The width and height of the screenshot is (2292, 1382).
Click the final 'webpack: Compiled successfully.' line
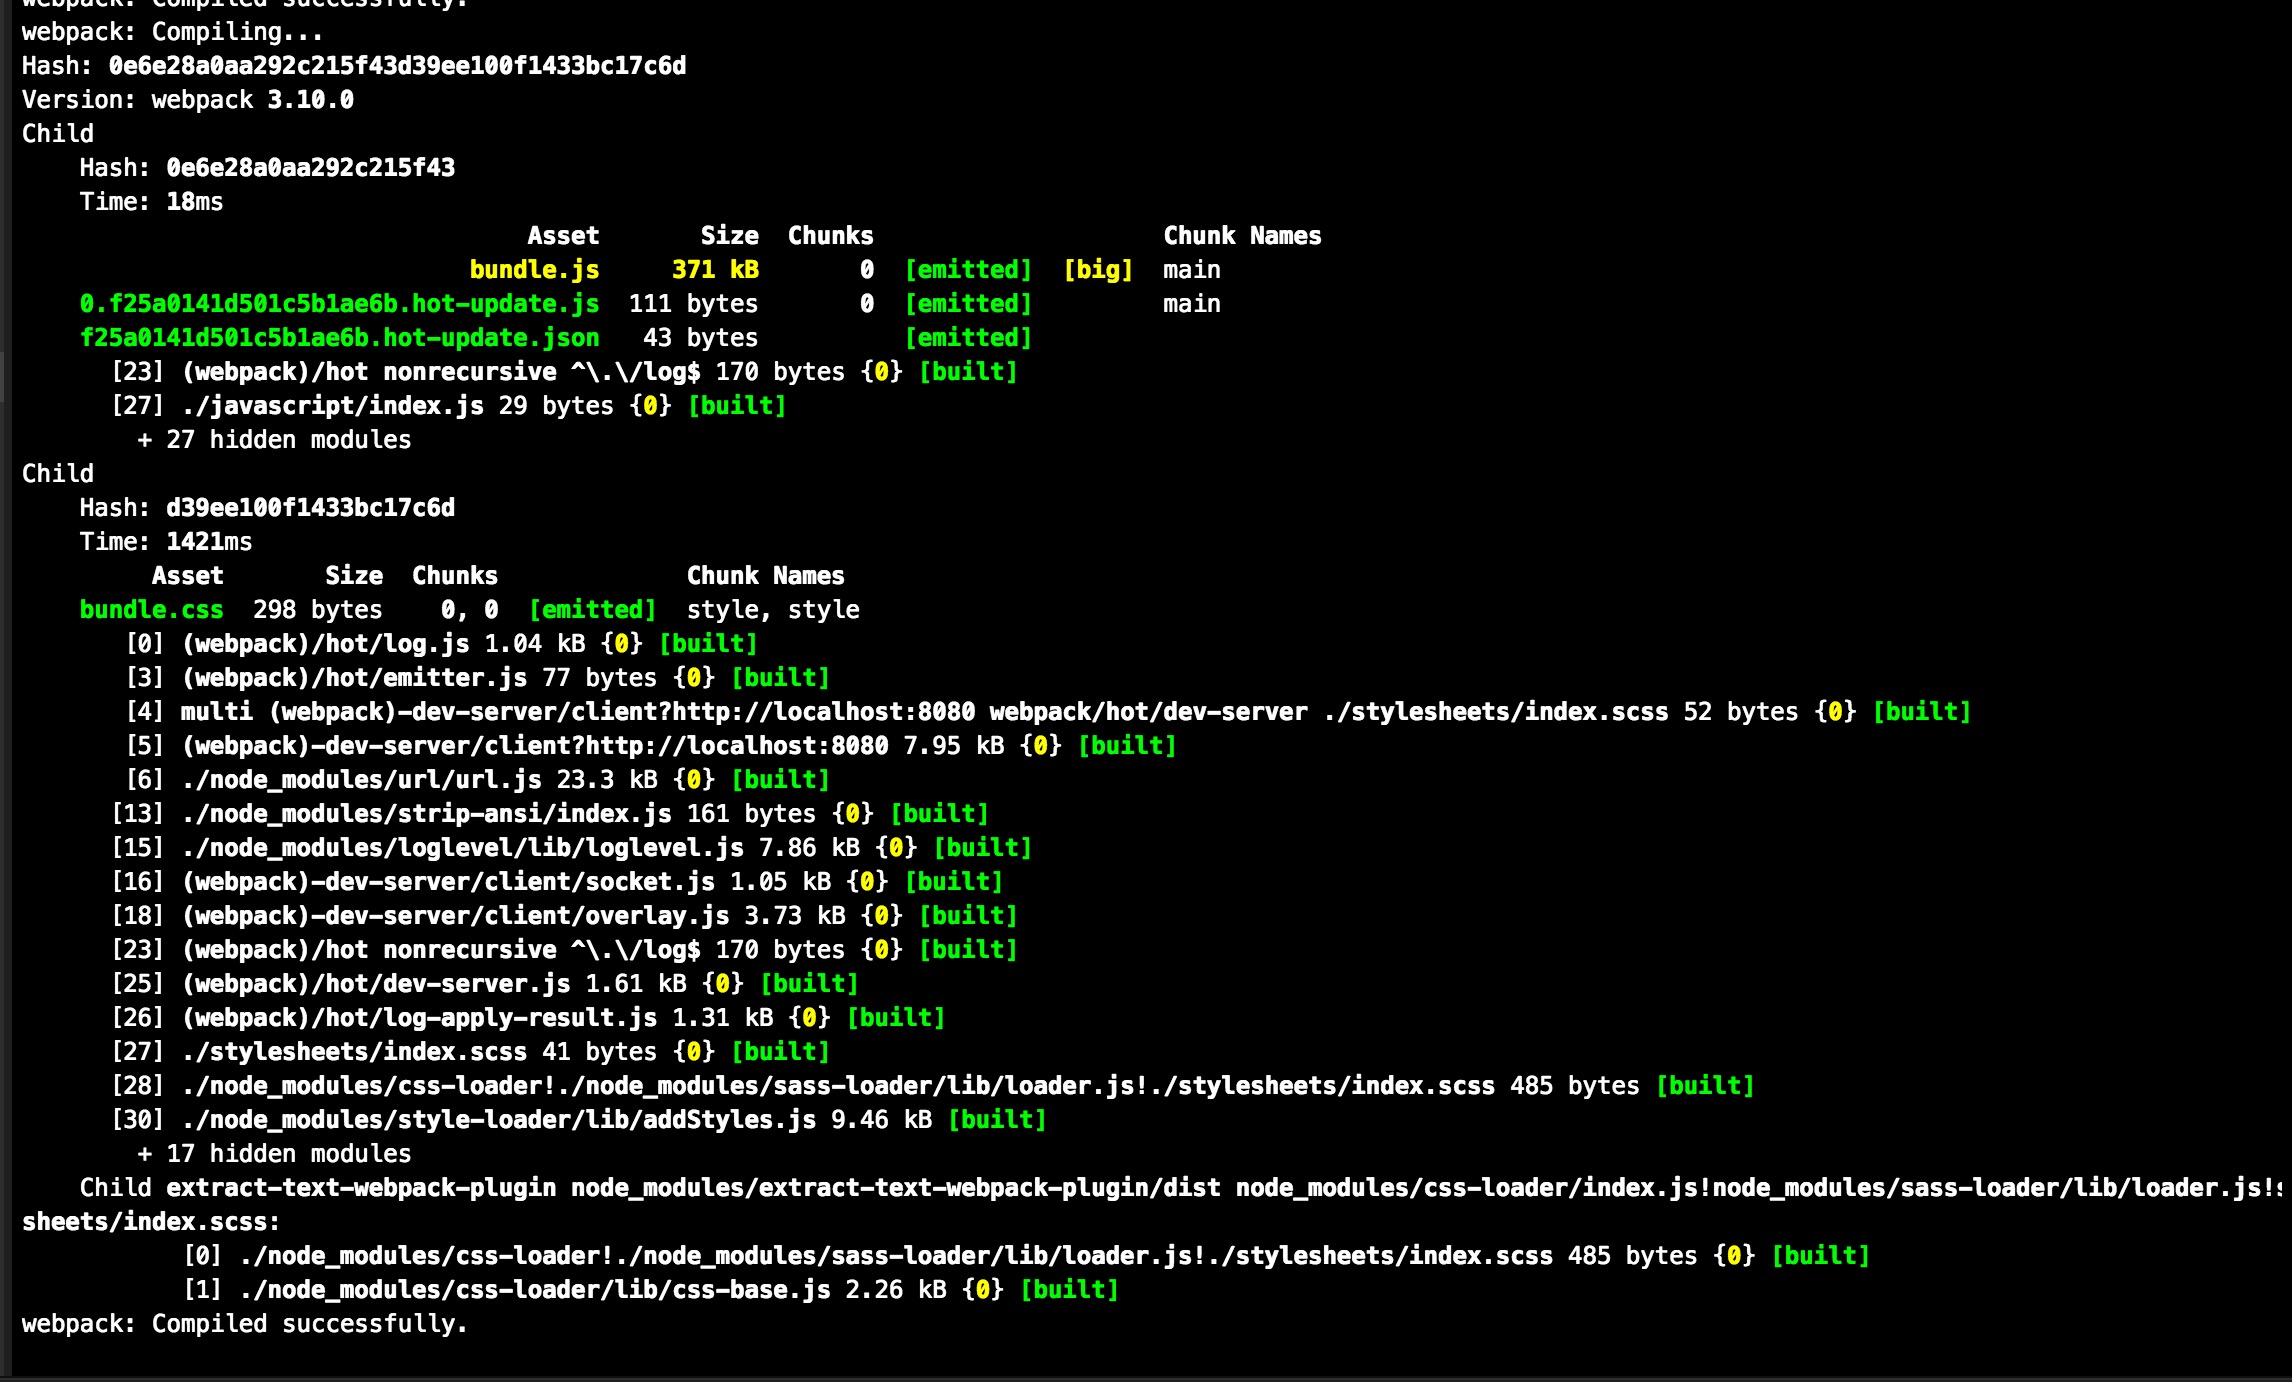coord(245,1324)
